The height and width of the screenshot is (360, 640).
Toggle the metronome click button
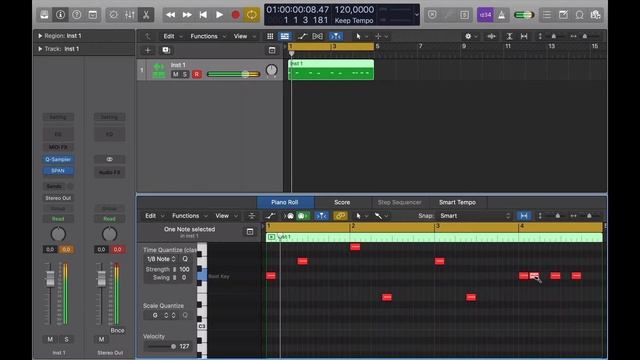click(502, 15)
